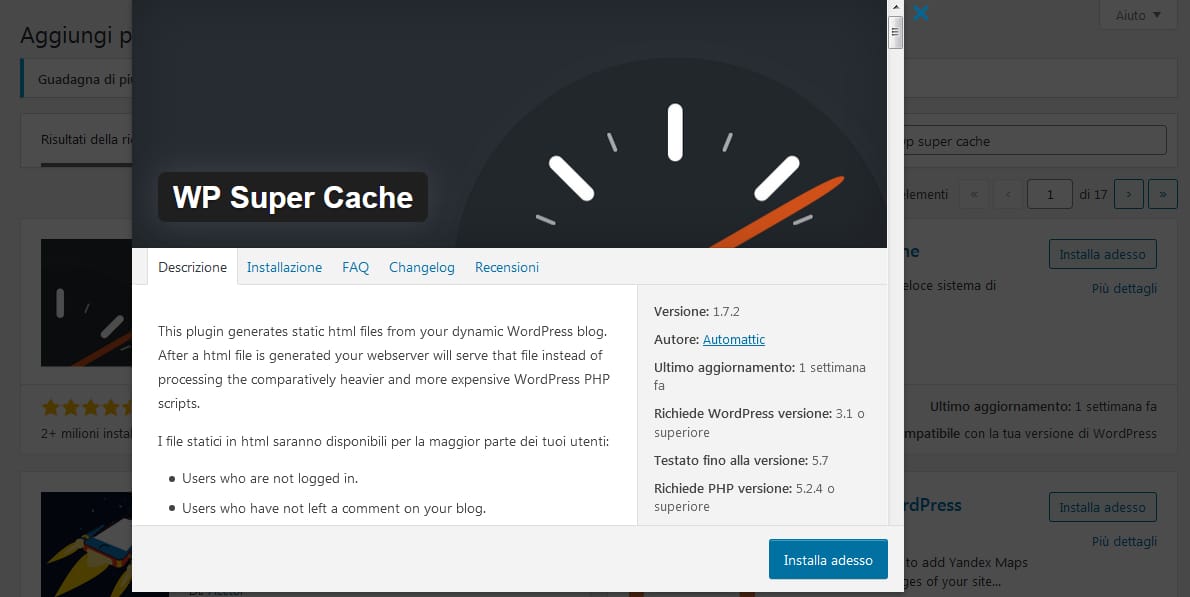Click the 'di 17' page count text
The width and height of the screenshot is (1190, 597).
[1093, 194]
